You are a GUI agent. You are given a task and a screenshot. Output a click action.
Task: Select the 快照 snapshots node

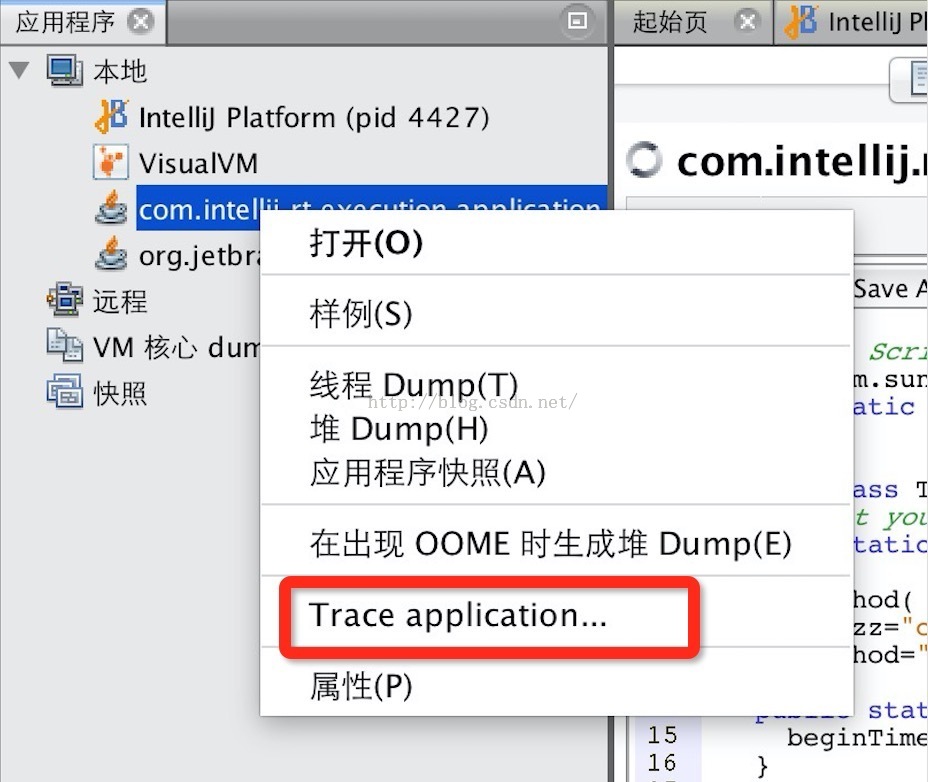pyautogui.click(x=120, y=394)
